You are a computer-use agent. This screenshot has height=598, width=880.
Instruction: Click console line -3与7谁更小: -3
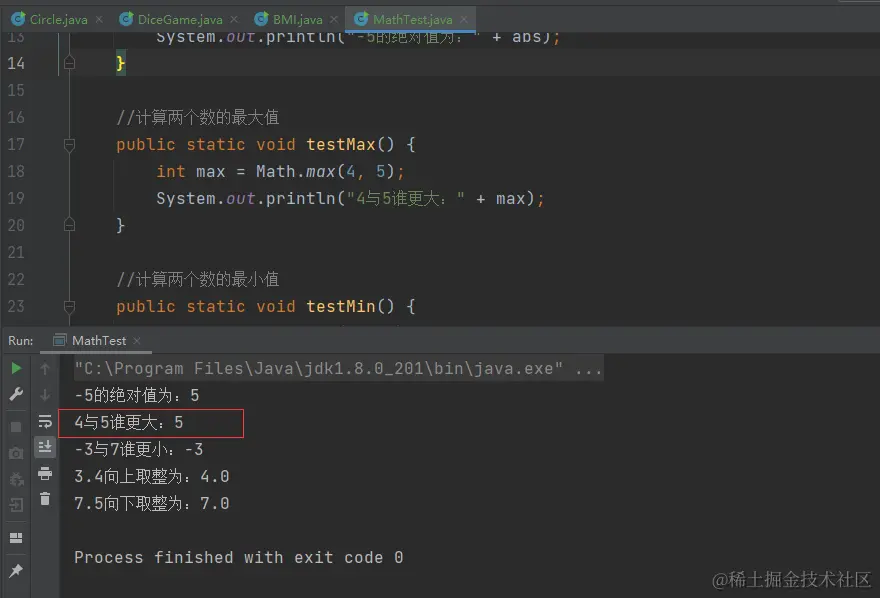(139, 449)
